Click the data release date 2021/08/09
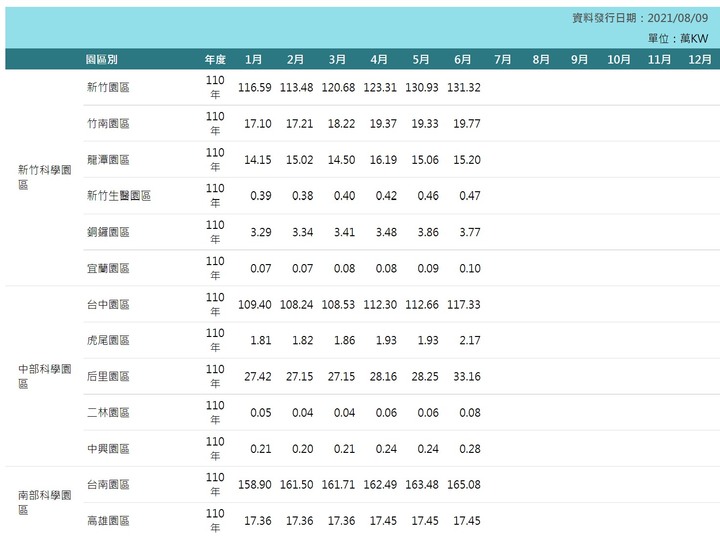This screenshot has width=720, height=537. coord(678,18)
